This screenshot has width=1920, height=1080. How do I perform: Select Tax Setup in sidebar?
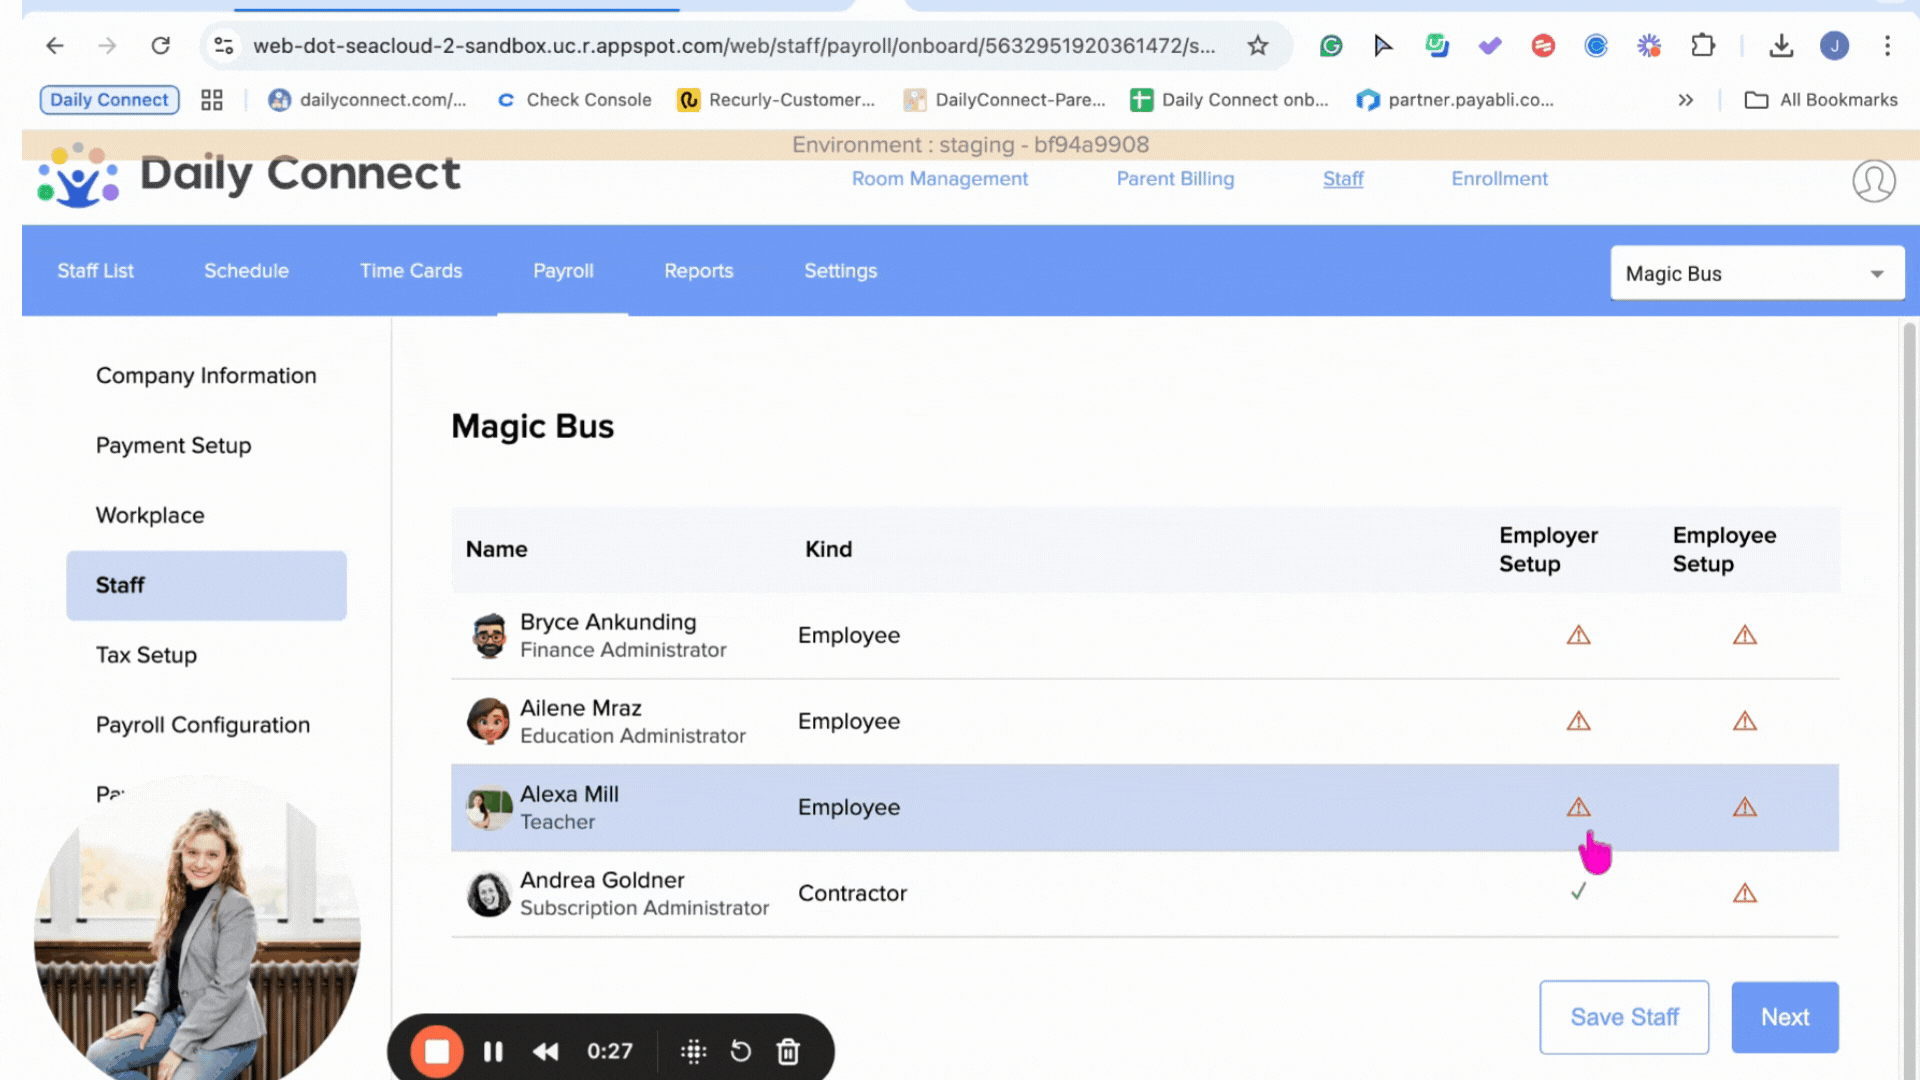pos(146,655)
